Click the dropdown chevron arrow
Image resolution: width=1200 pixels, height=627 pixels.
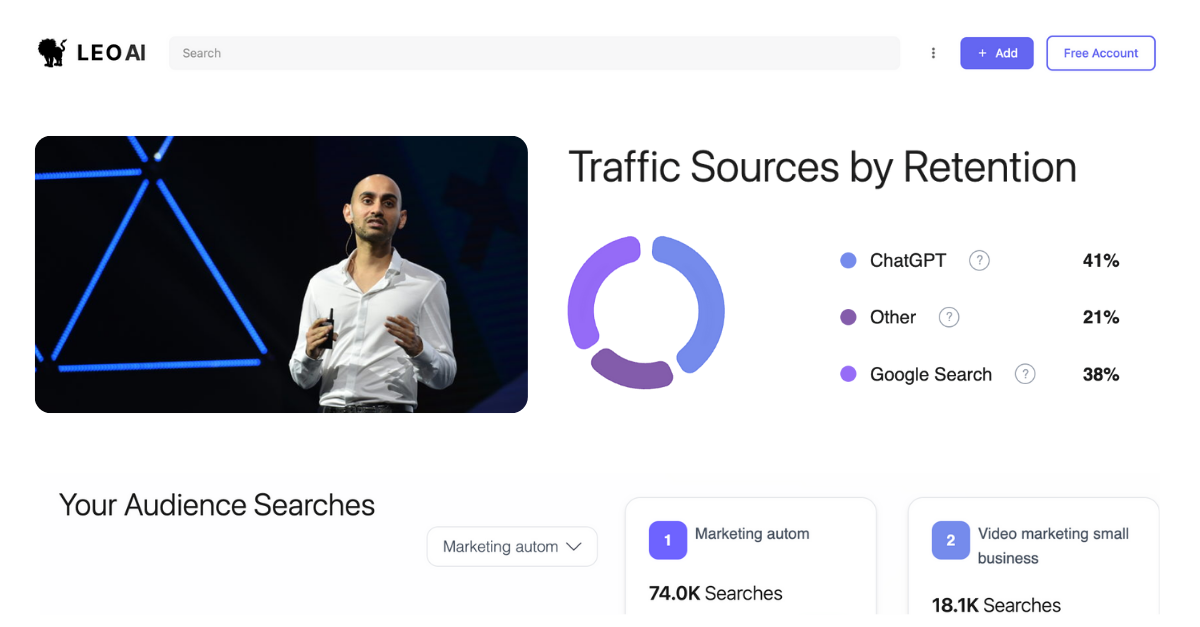pyautogui.click(x=574, y=547)
